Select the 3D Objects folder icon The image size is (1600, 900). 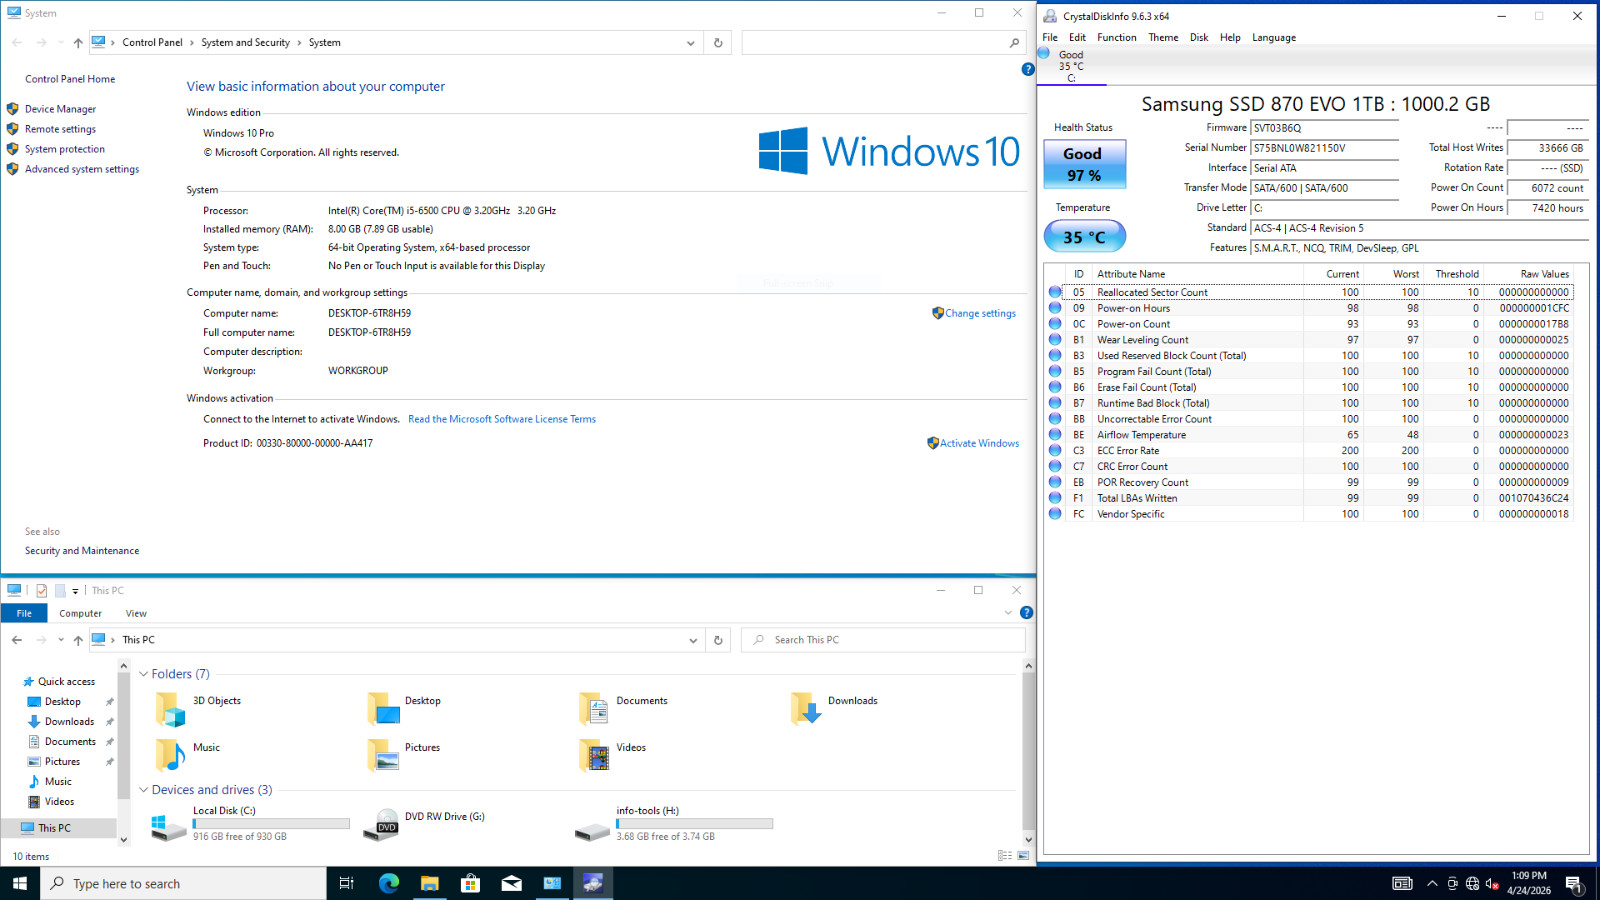click(172, 709)
